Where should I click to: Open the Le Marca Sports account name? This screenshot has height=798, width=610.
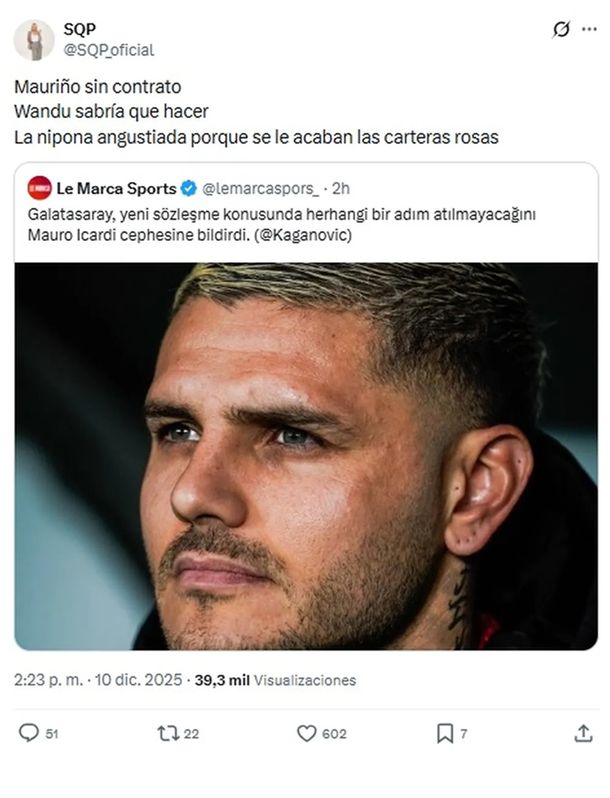(x=116, y=188)
